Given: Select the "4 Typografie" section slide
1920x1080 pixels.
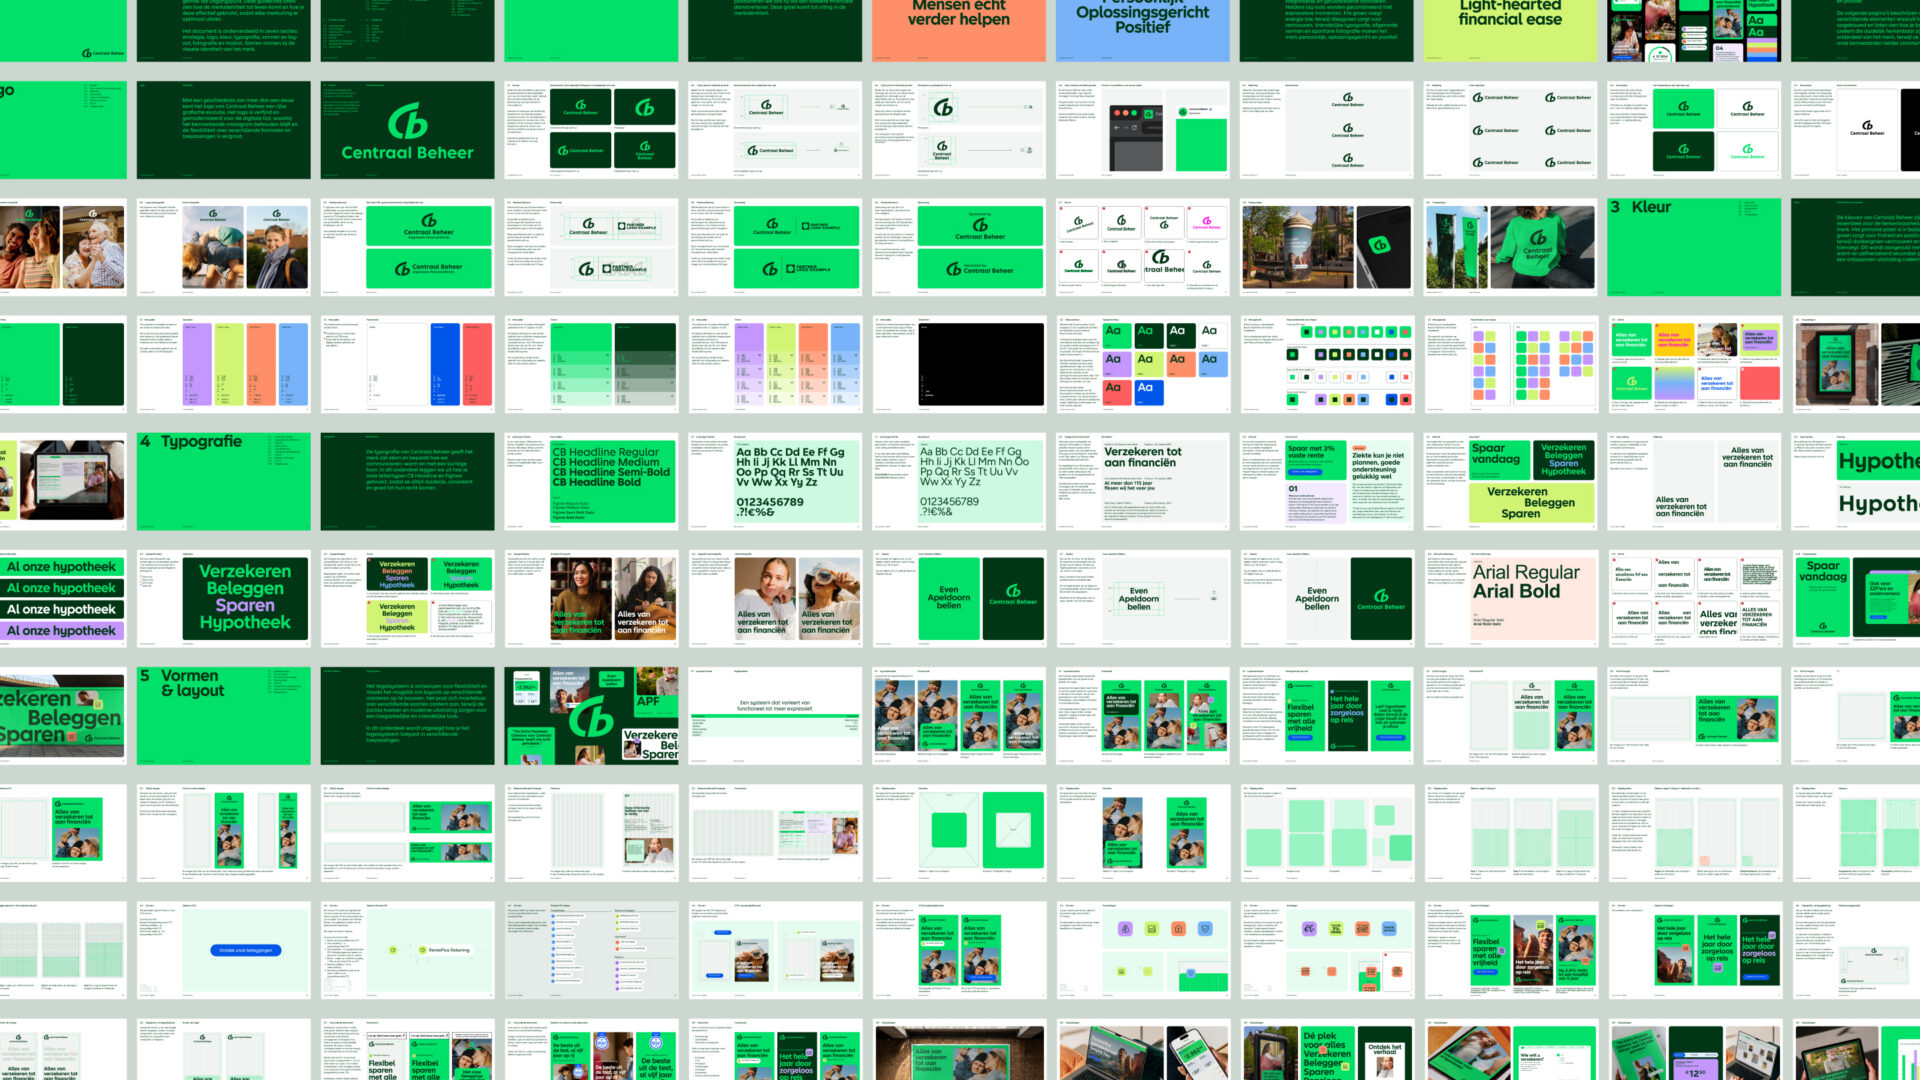Looking at the screenshot, I should [223, 482].
